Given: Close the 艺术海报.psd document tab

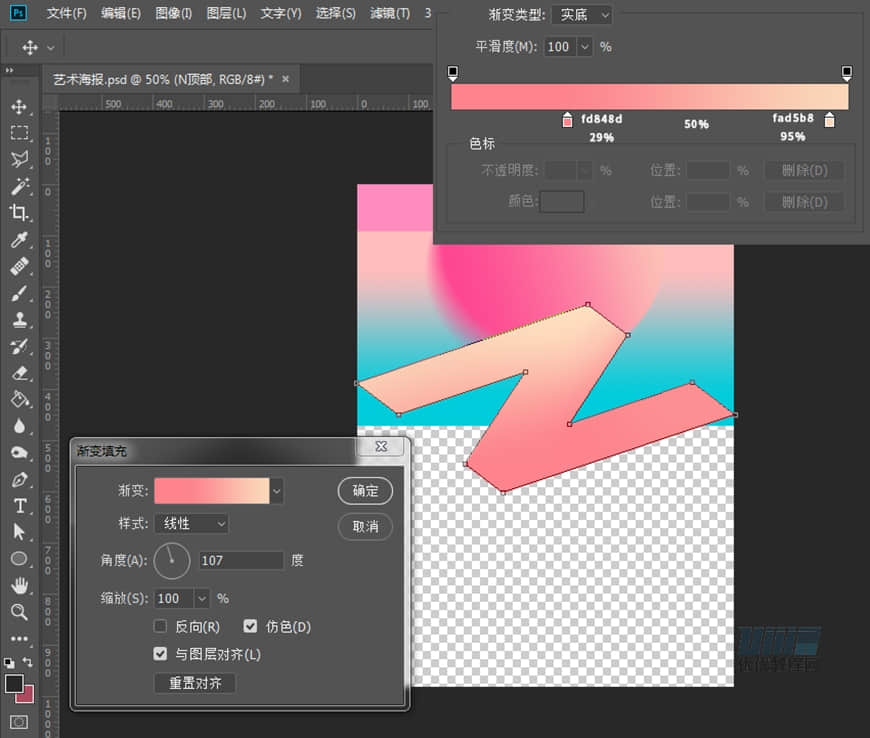Looking at the screenshot, I should [x=285, y=79].
